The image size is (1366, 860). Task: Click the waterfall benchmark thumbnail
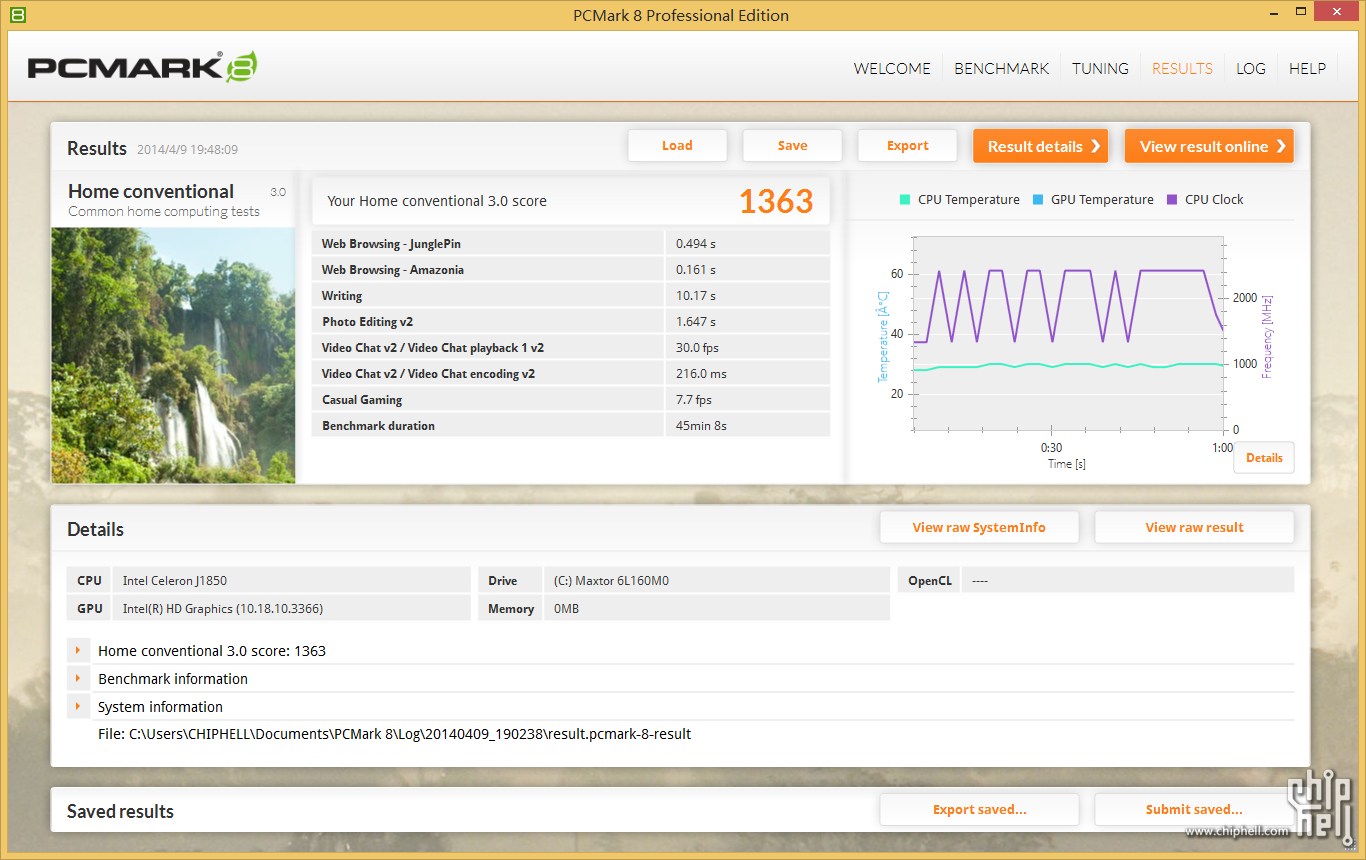click(x=173, y=355)
